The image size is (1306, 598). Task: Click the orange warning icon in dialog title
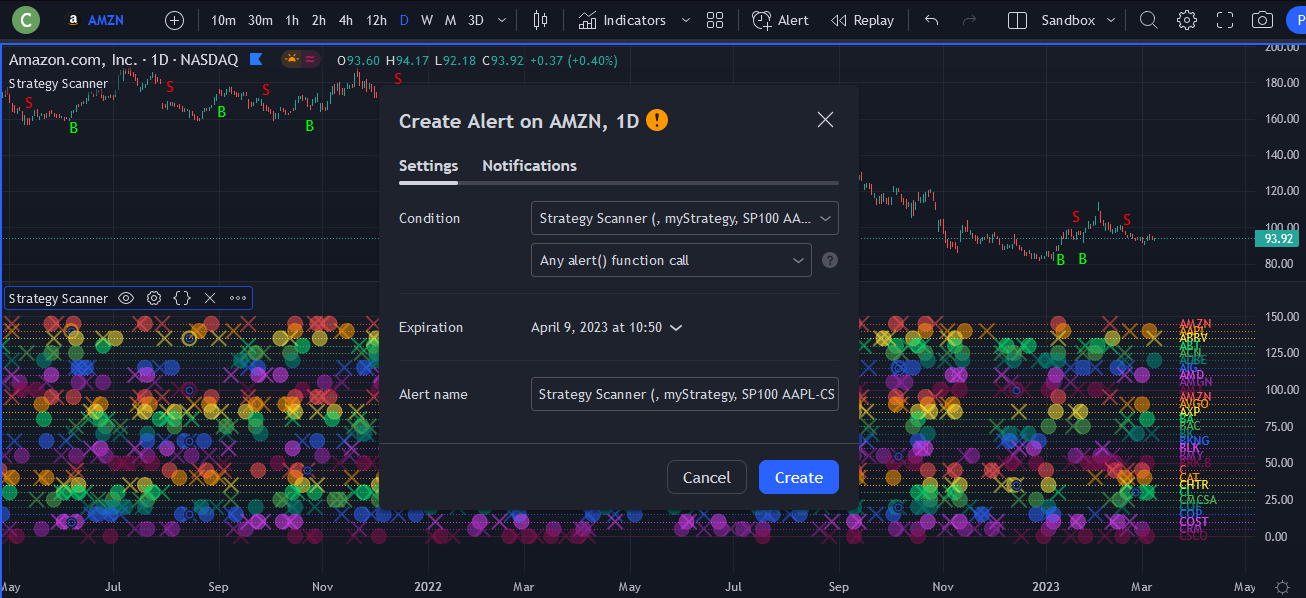click(656, 120)
